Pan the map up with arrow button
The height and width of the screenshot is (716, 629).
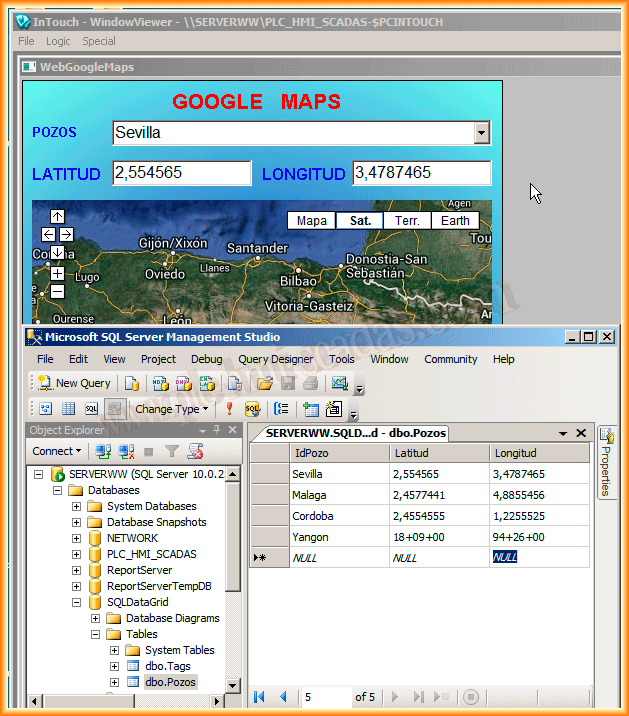(x=57, y=217)
